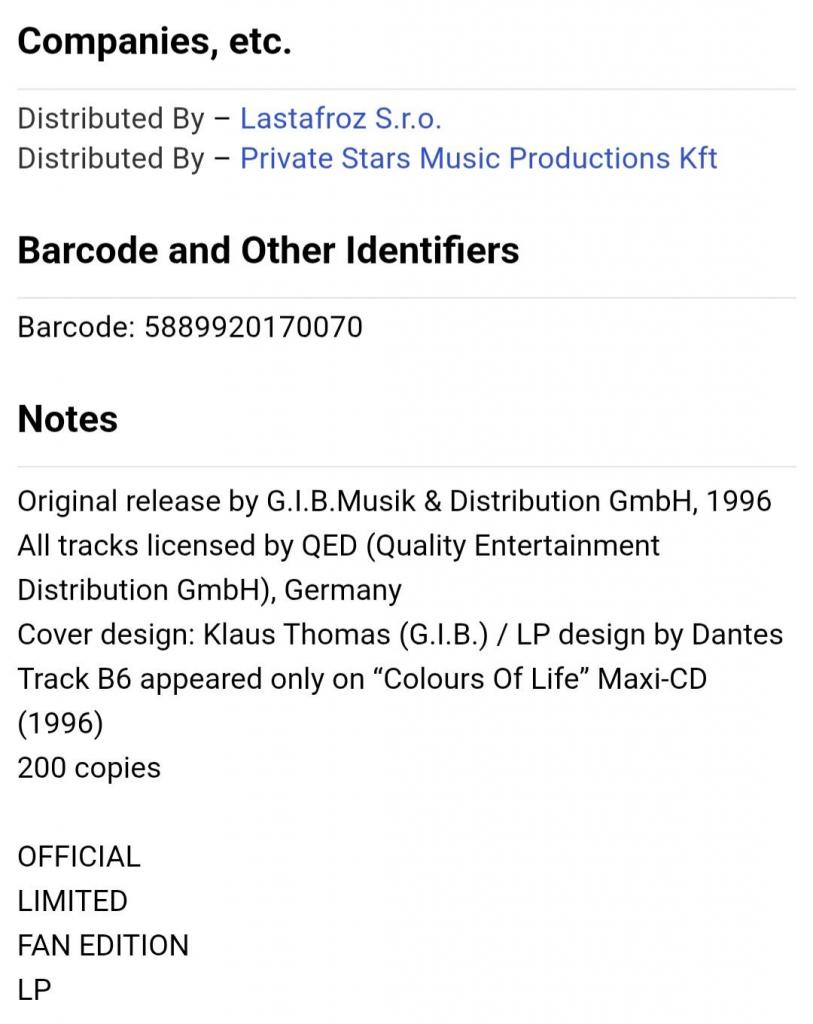Click the 'FAN EDITION' text line

(x=103, y=946)
